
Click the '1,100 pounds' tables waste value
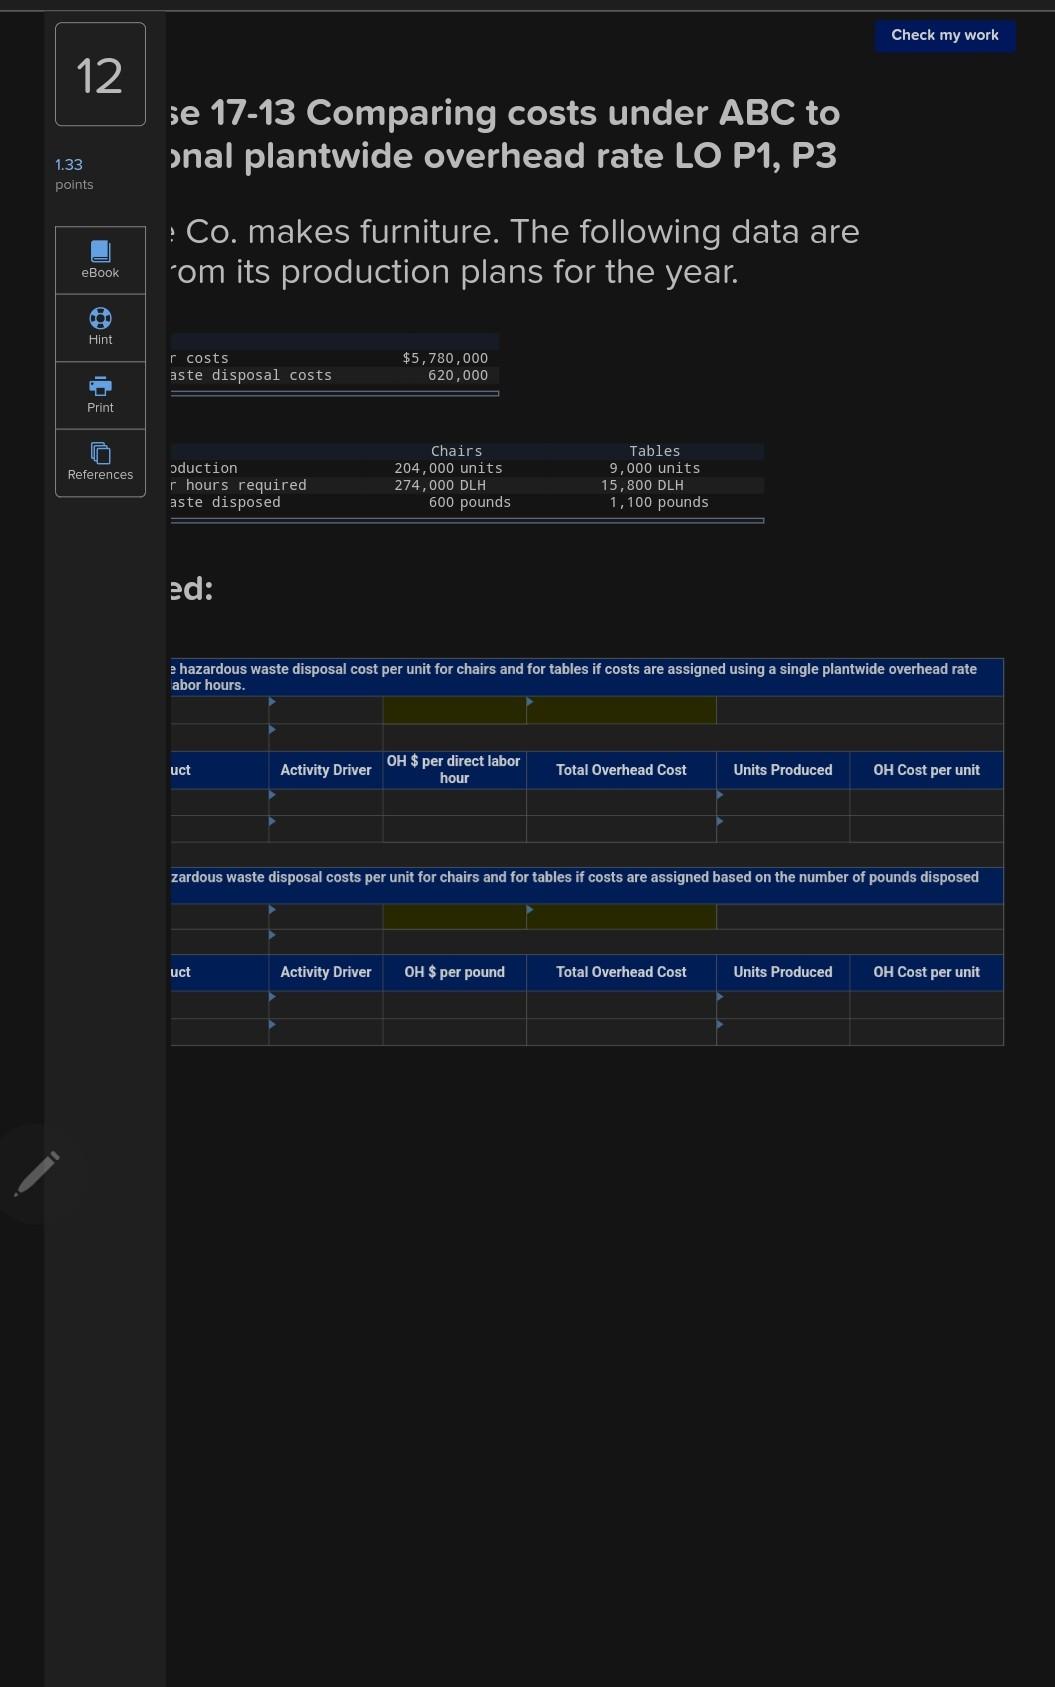tap(659, 502)
